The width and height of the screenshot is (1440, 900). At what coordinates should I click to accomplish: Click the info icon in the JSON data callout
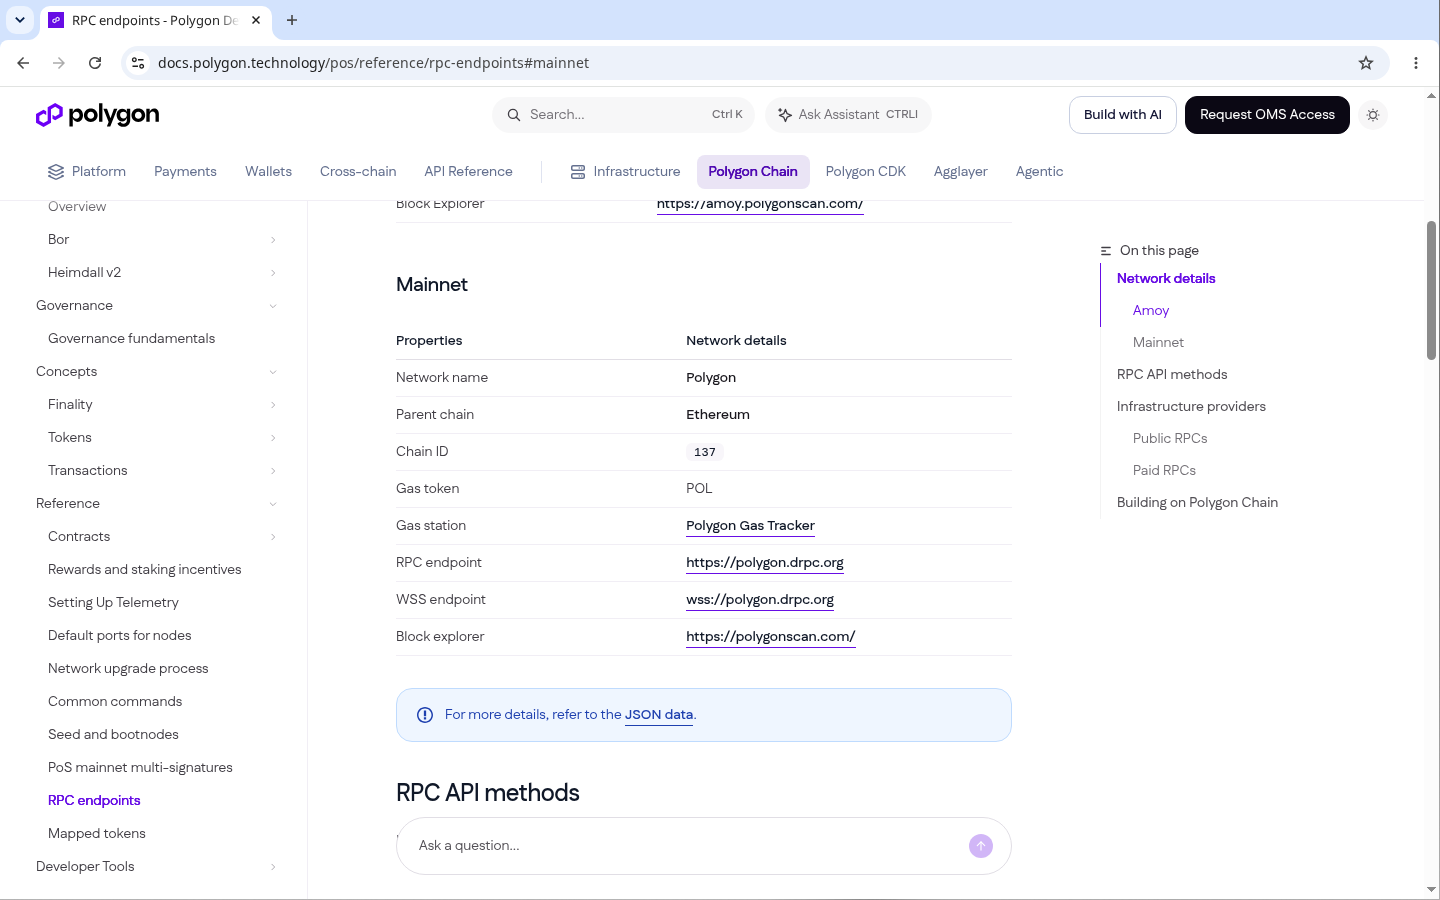(425, 715)
